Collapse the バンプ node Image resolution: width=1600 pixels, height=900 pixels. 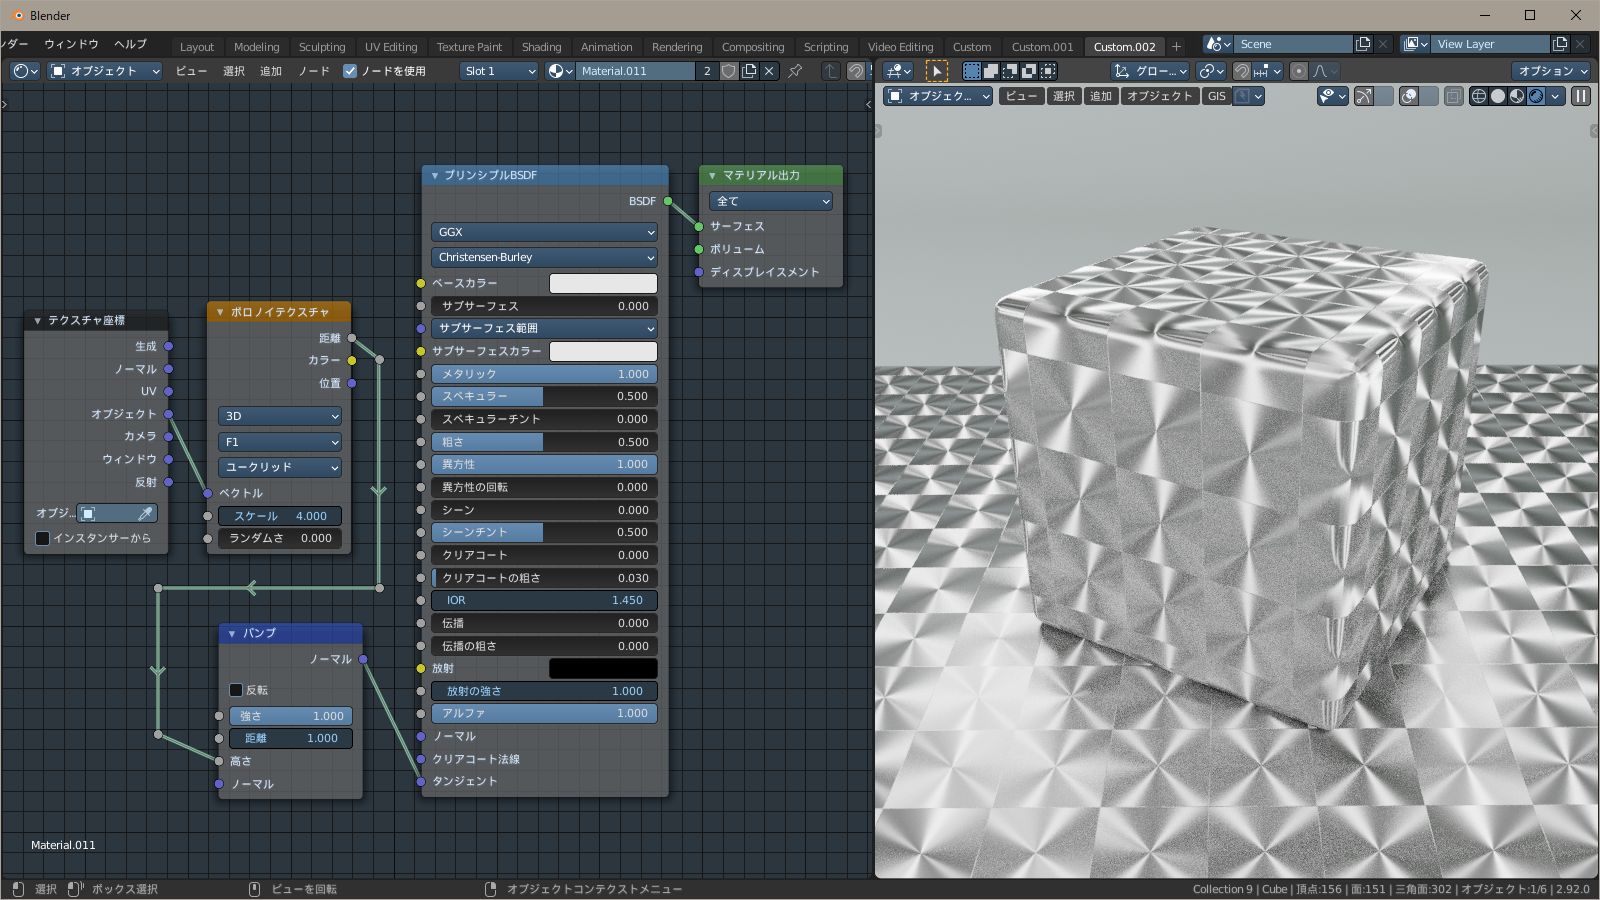click(x=232, y=633)
